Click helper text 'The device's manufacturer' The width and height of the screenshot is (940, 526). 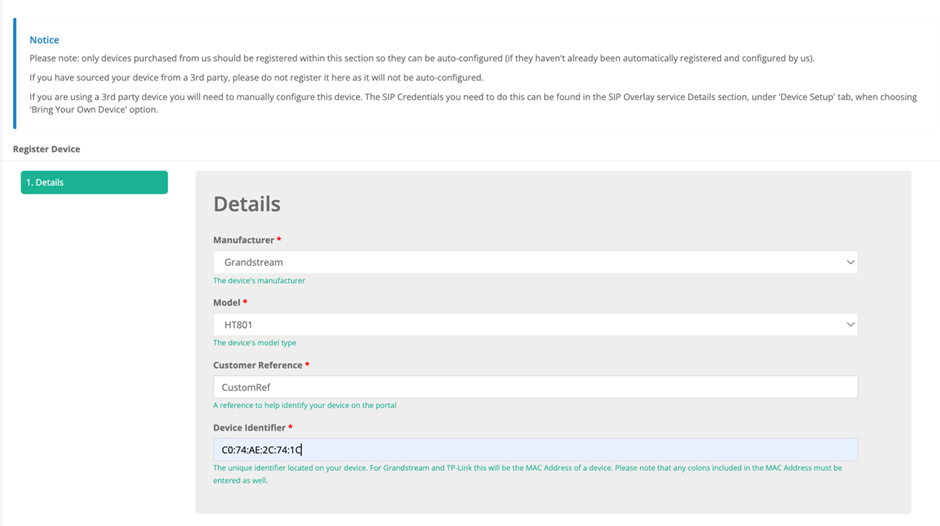(259, 280)
